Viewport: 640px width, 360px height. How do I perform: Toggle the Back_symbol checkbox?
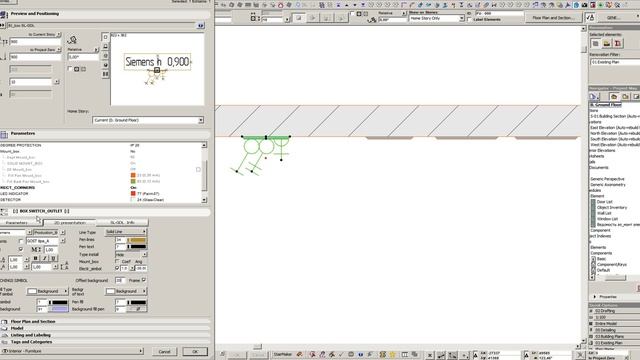(x=117, y=268)
